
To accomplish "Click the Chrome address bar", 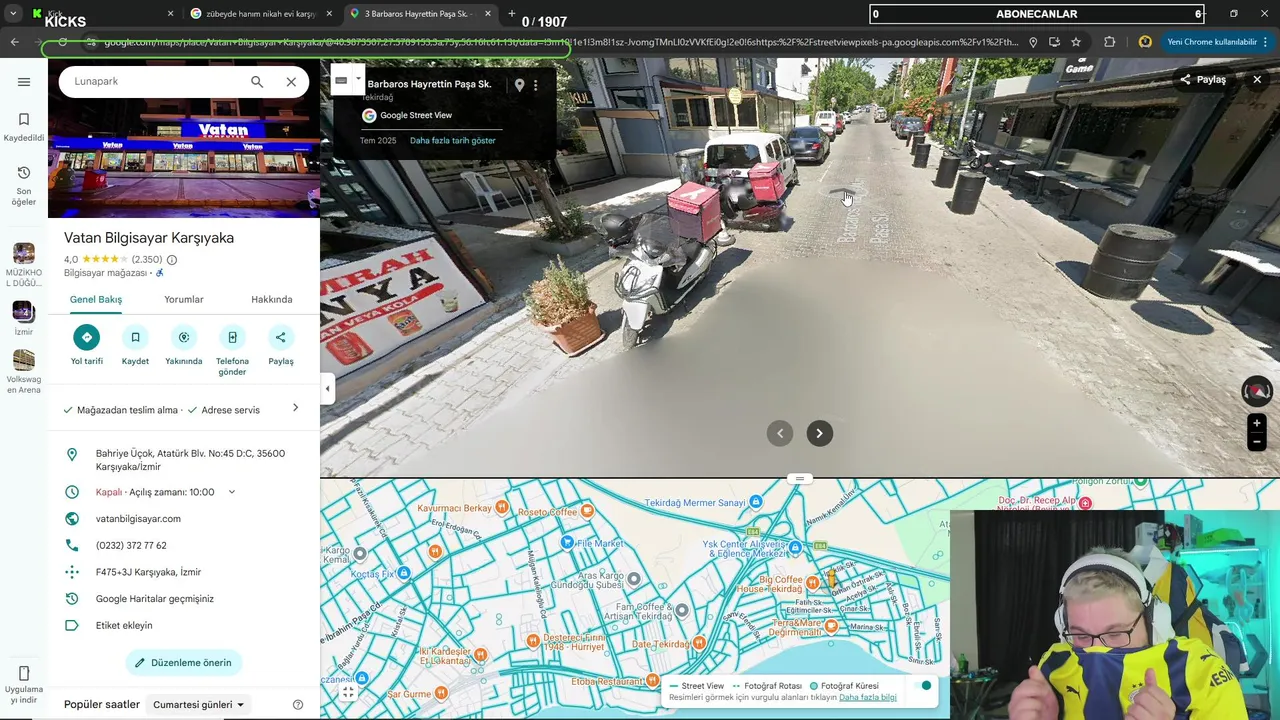I will click(560, 42).
